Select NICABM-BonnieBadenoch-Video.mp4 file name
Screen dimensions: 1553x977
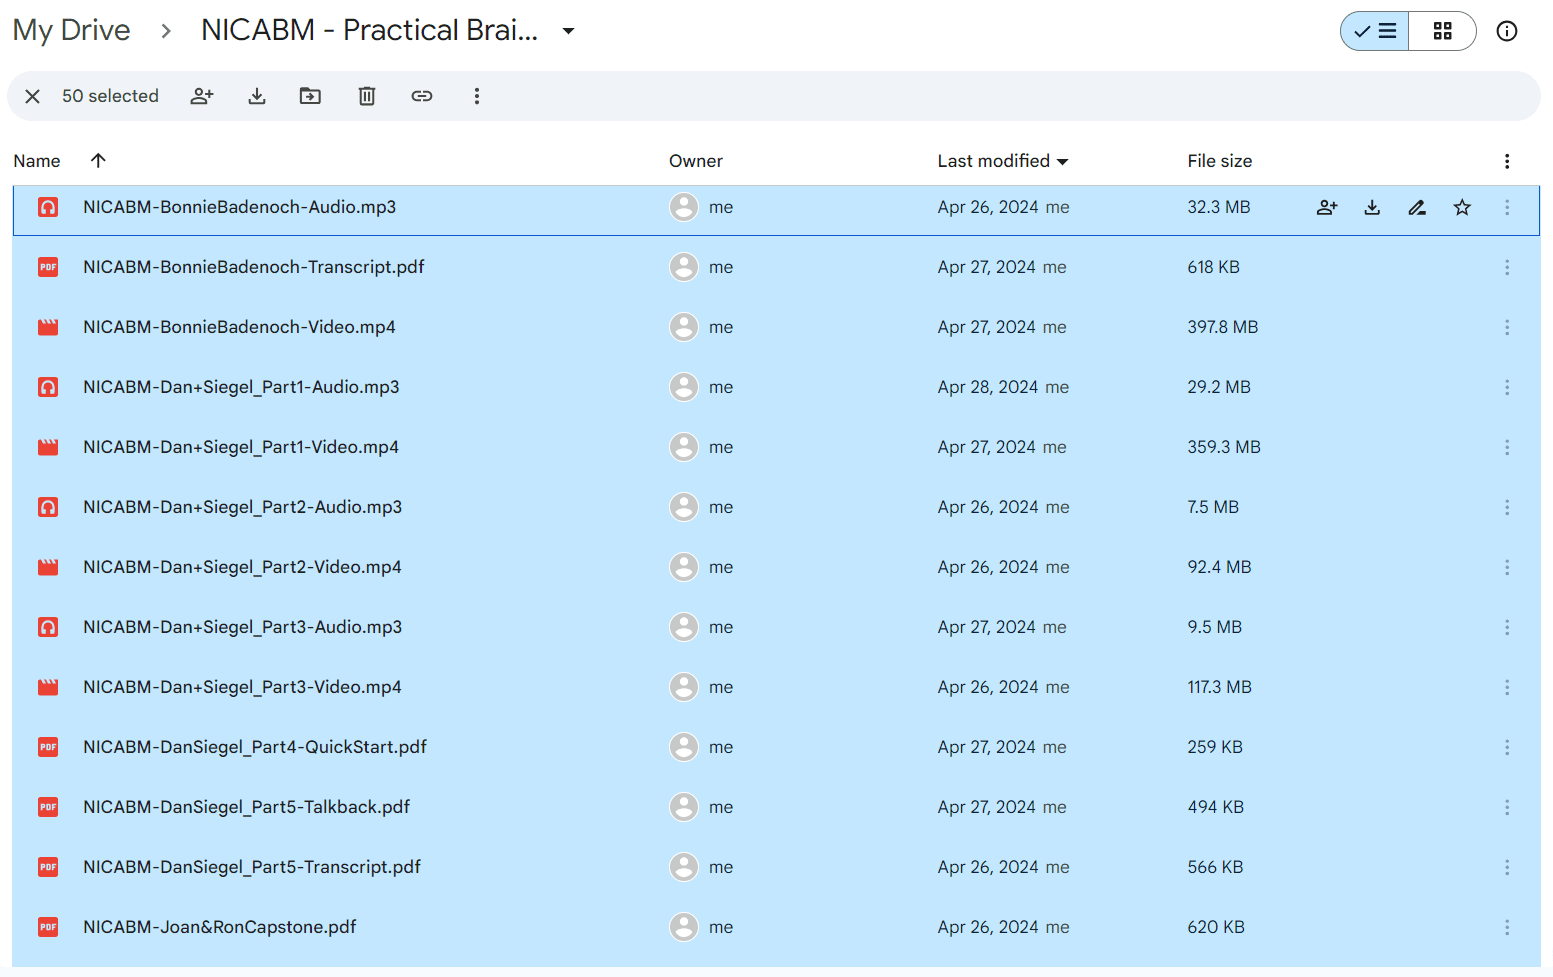tap(239, 327)
